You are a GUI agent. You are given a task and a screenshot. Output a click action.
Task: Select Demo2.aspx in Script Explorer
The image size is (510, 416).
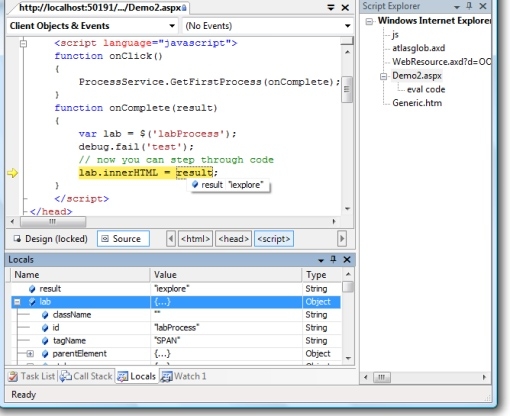pos(417,76)
